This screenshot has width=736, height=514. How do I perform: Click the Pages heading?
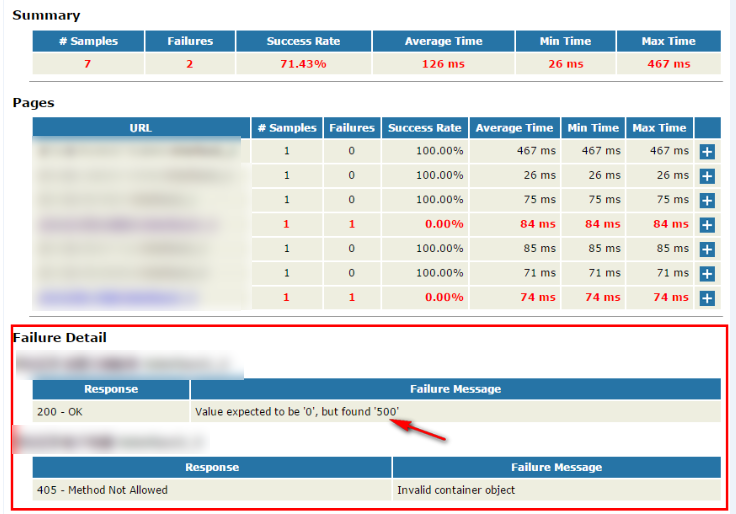[x=33, y=103]
